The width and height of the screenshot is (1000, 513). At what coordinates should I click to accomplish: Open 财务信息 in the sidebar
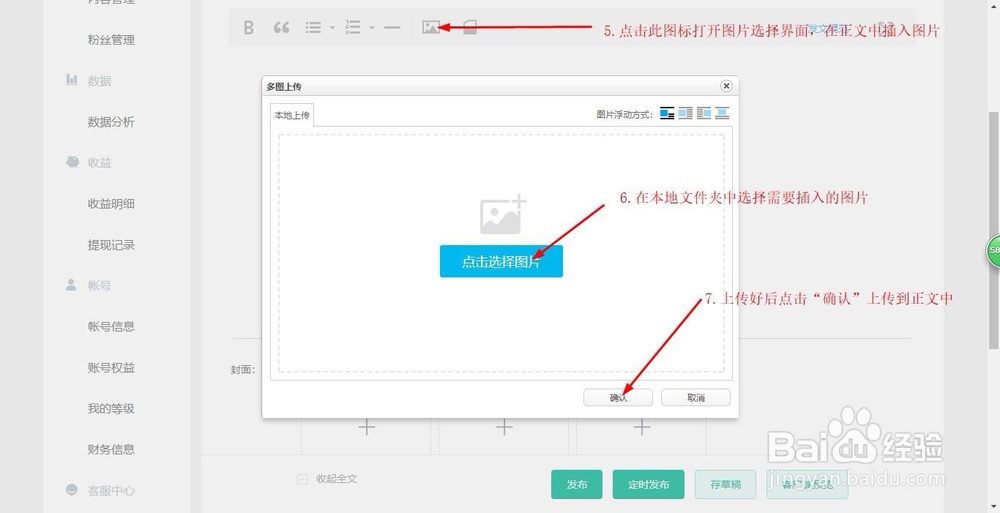click(111, 449)
